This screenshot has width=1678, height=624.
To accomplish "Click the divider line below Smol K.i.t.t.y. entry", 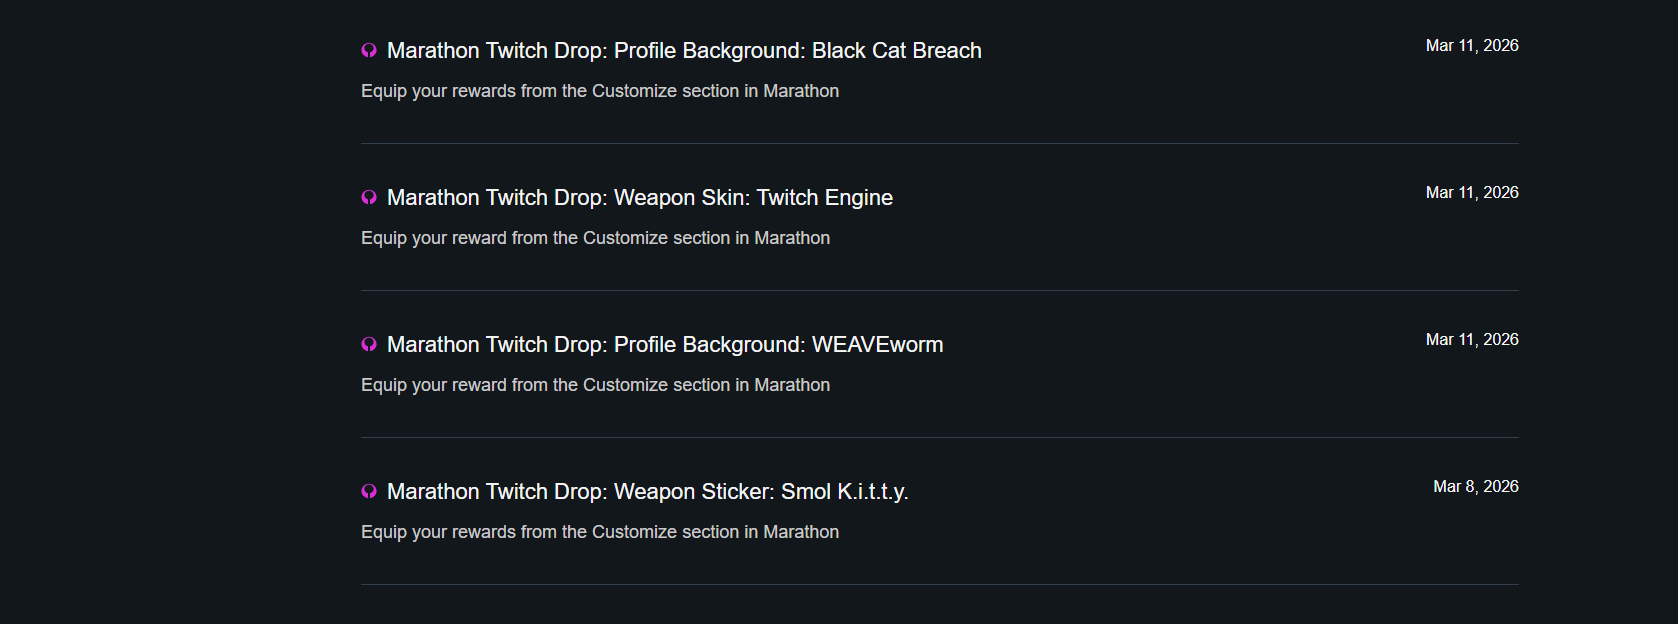I will 940,584.
